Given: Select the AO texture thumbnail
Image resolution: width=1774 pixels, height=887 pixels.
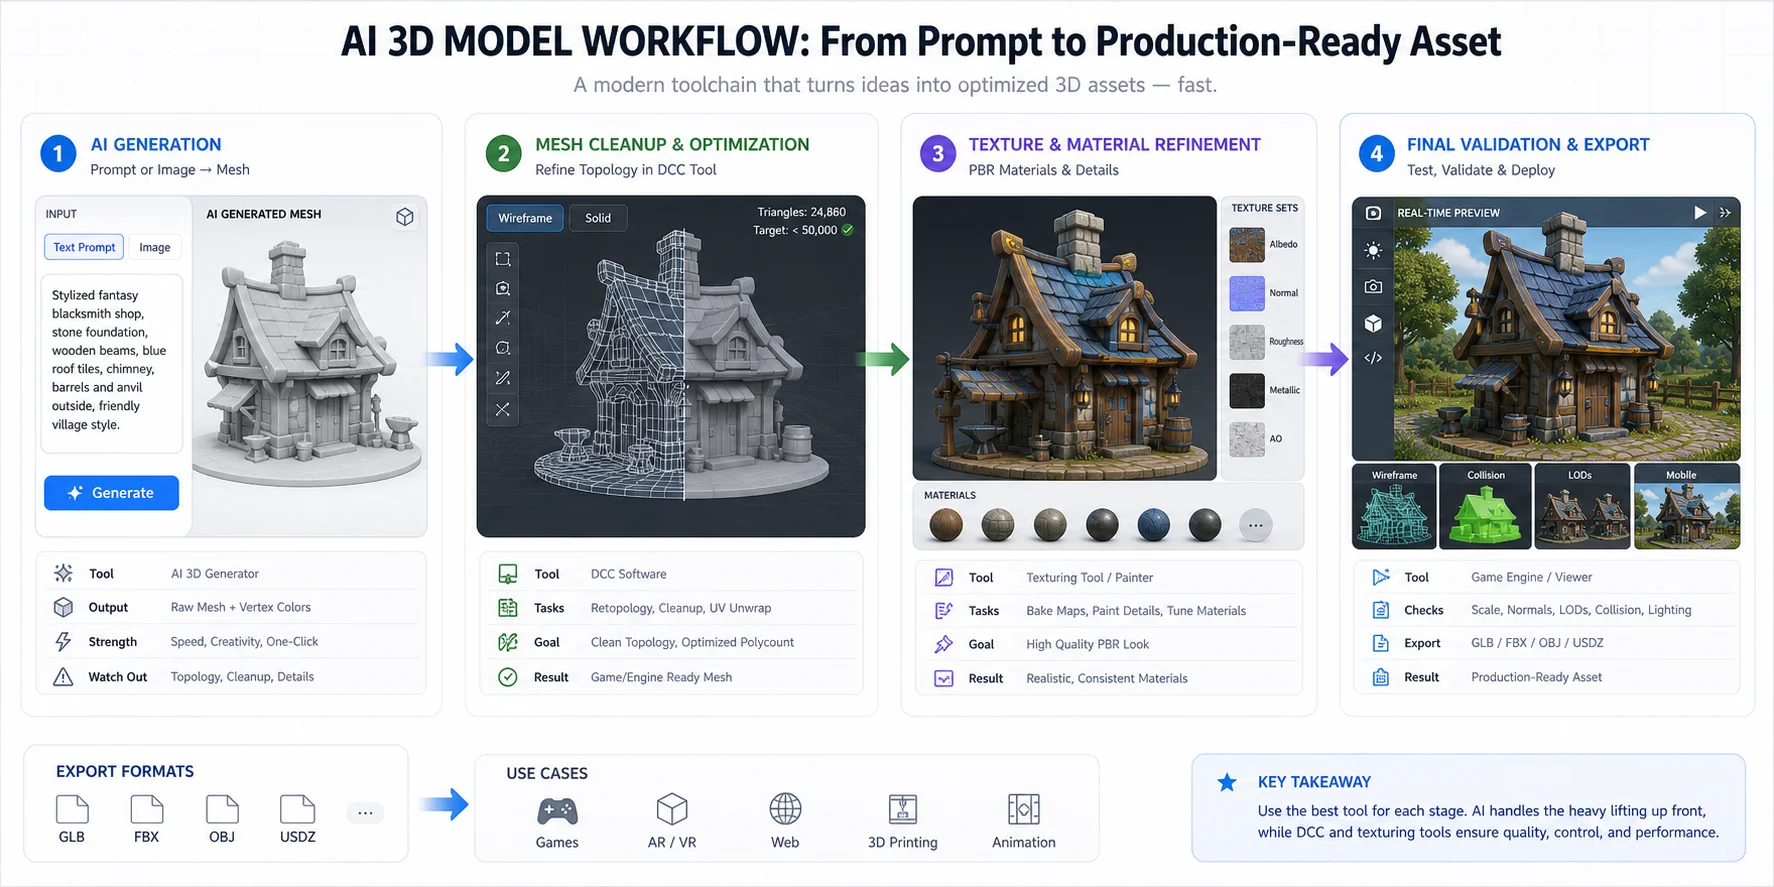Looking at the screenshot, I should coord(1247,439).
